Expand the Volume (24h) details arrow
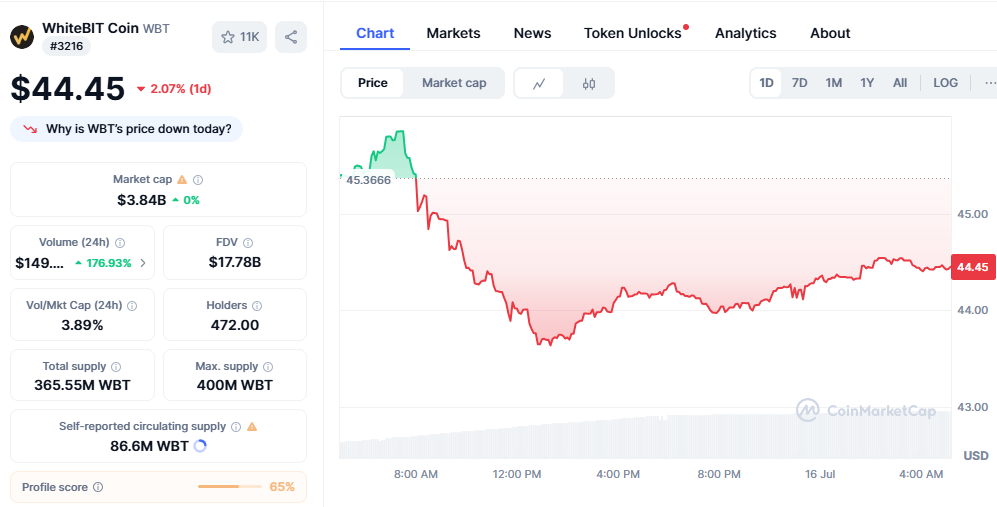 [x=142, y=263]
